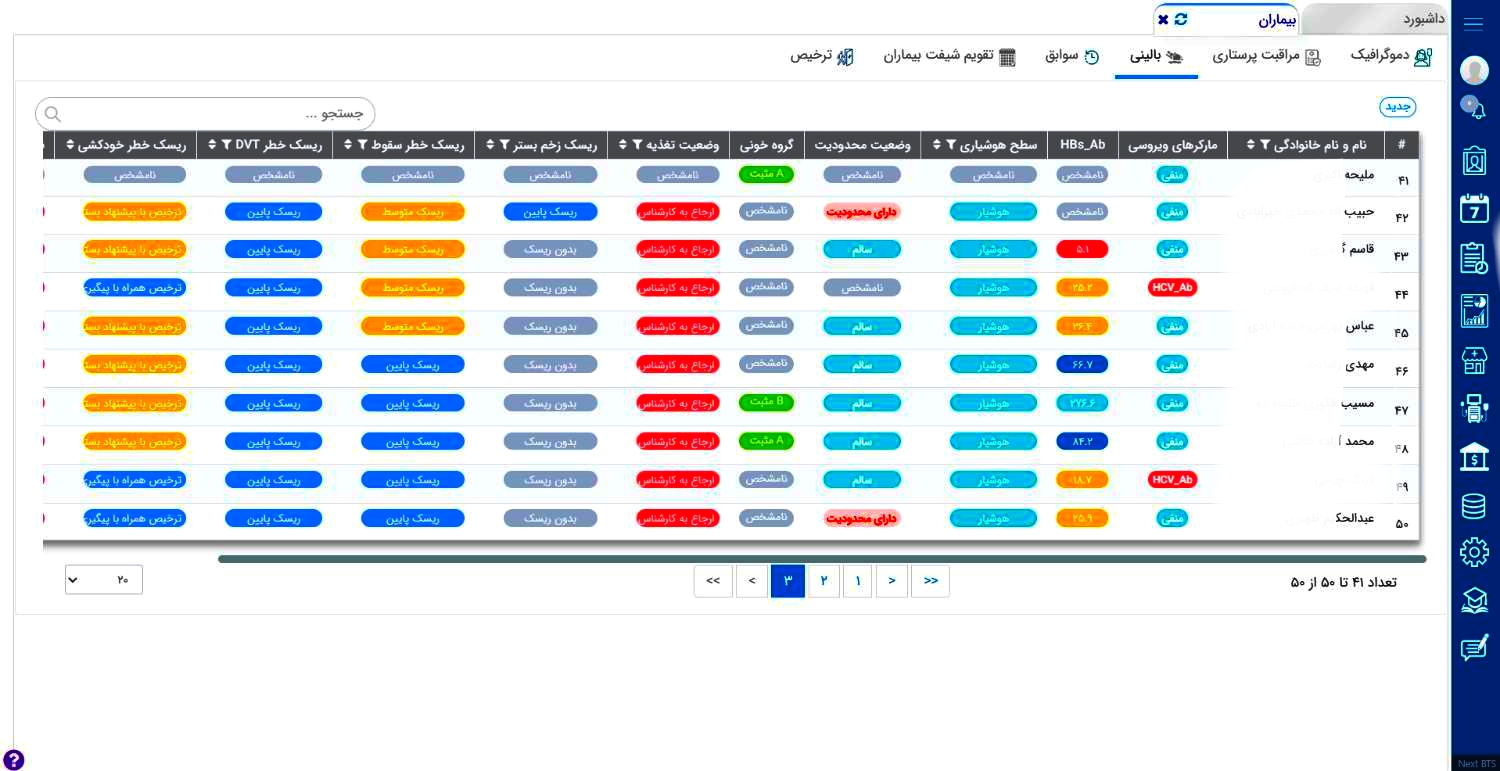1500x771 pixels.
Task: Close the بیماران tab
Action: (1163, 19)
